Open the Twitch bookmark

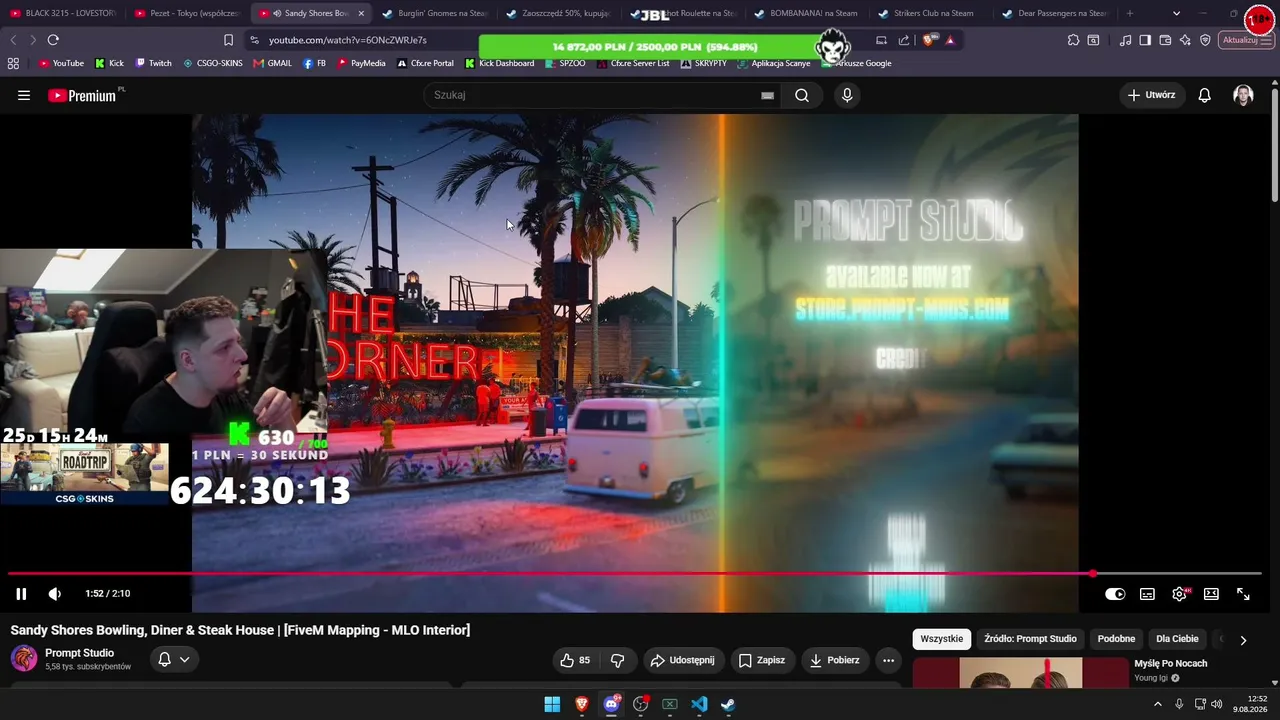tap(153, 63)
